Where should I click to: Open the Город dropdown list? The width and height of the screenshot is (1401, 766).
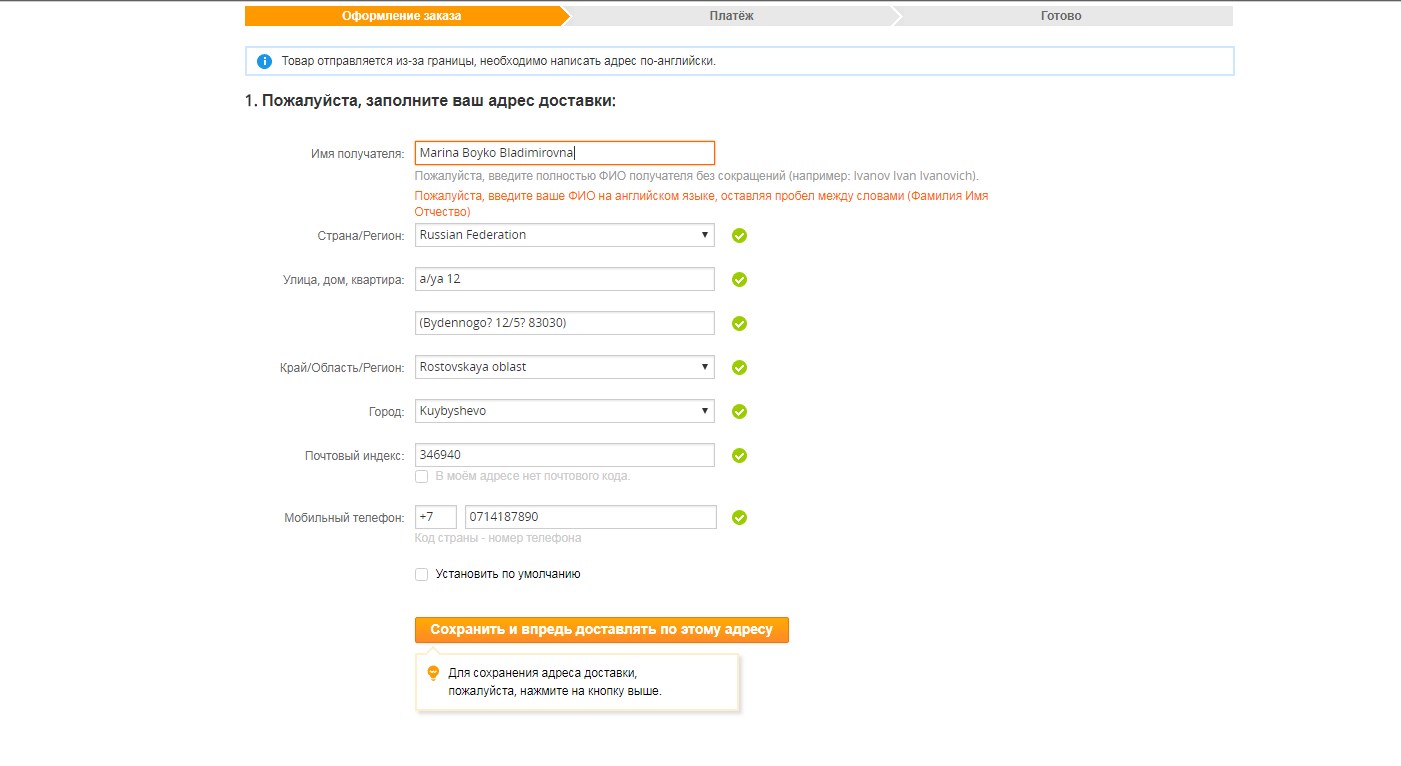(x=564, y=411)
